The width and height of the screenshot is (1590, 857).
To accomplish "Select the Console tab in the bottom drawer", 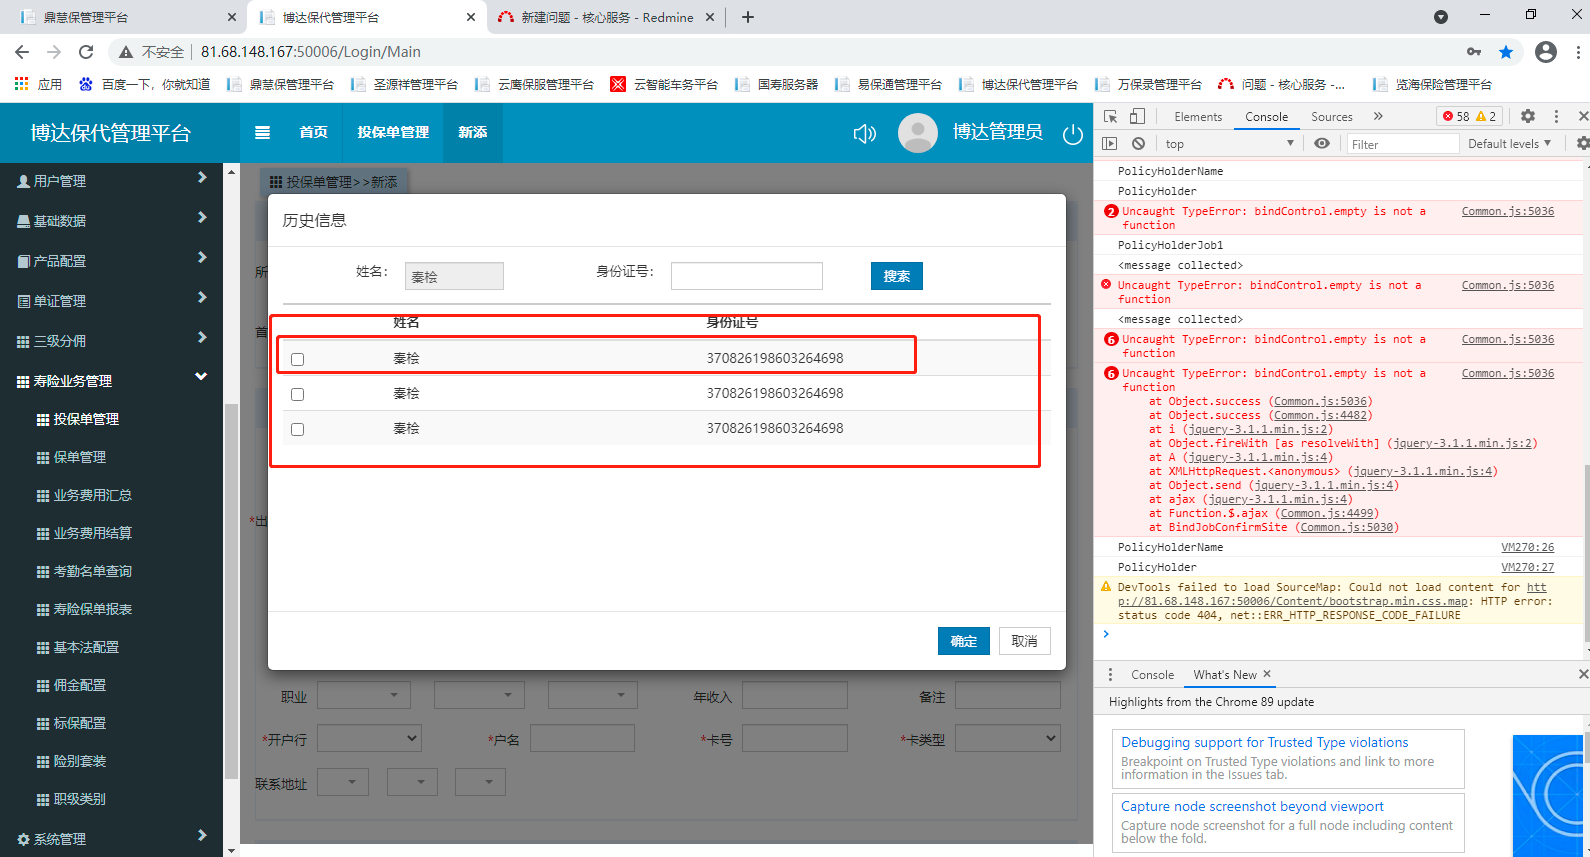I will click(1152, 675).
